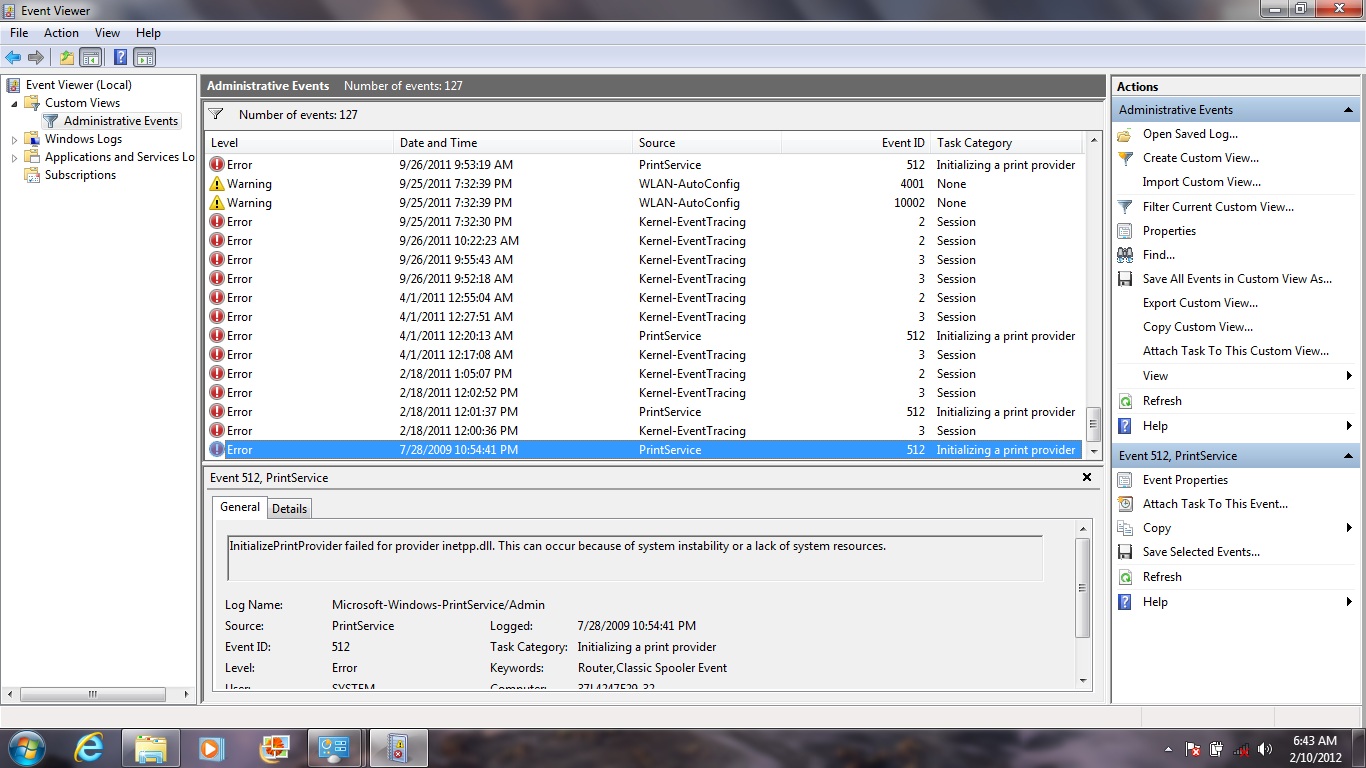Click the funnel icon beside Number of events
1366x768 pixels.
pyautogui.click(x=216, y=114)
